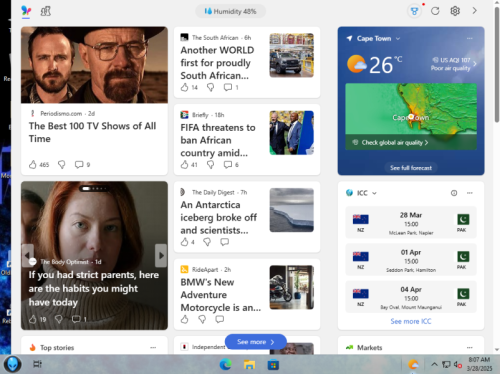Viewport: 500px width, 374px height.
Task: Open Microsoft Edge from taskbar
Action: tap(226, 364)
